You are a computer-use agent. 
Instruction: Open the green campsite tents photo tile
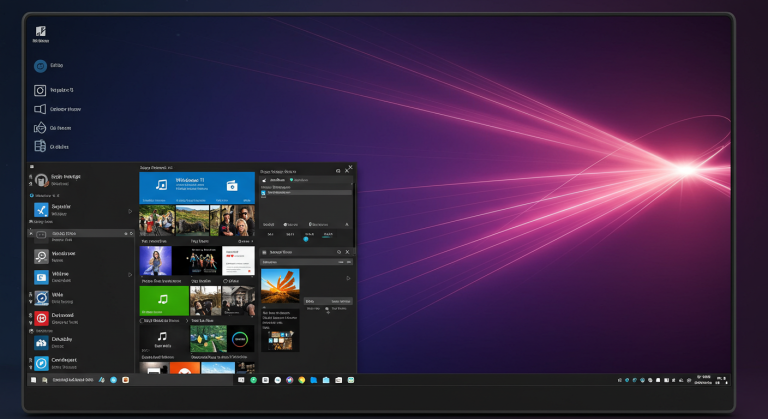(208, 339)
